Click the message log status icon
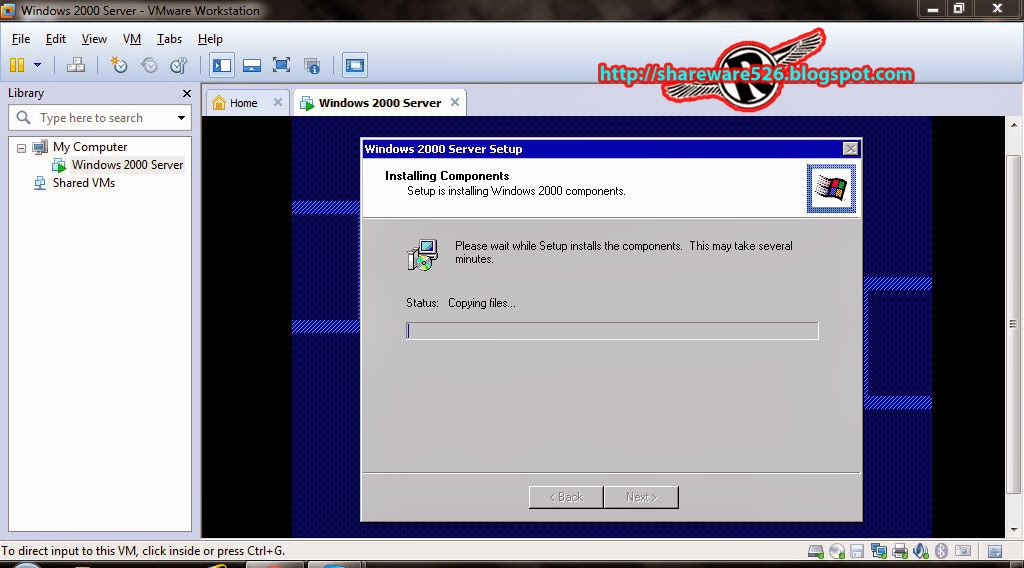Screen dimensions: 1024x568 995,552
